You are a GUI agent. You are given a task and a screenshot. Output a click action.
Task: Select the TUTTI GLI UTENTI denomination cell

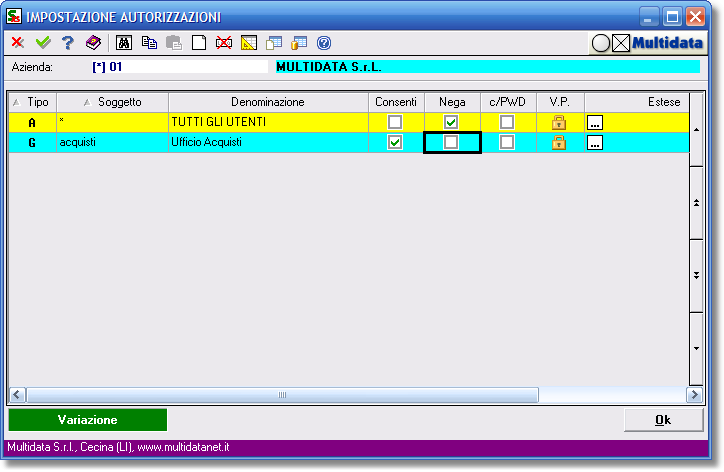click(x=268, y=122)
